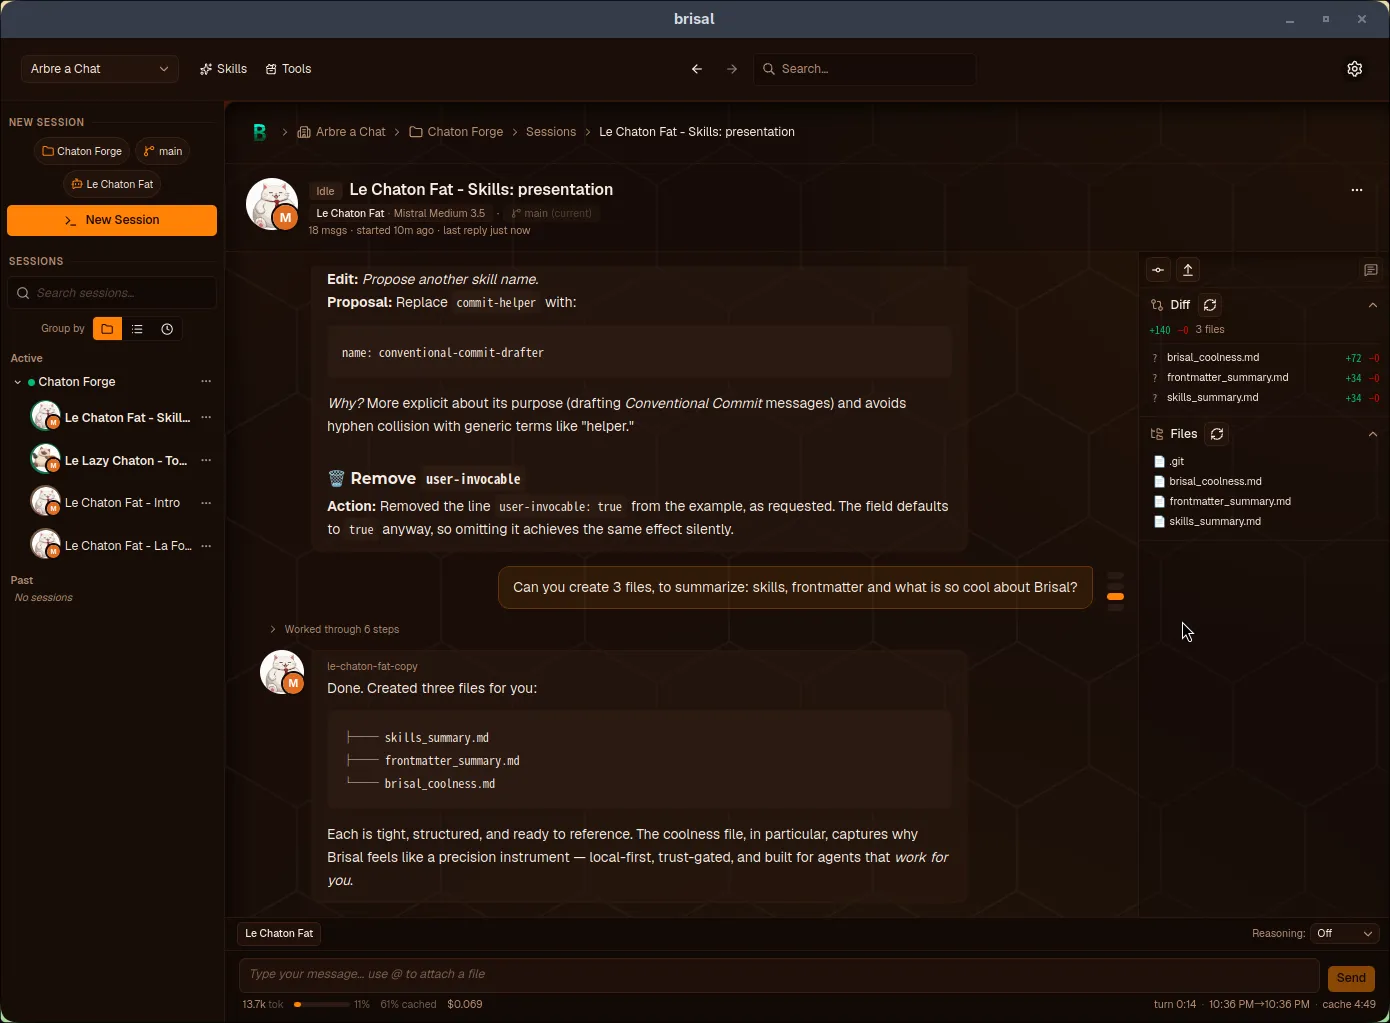Image resolution: width=1390 pixels, height=1023 pixels.
Task: Click the push upload arrow icon
Action: click(x=1188, y=270)
